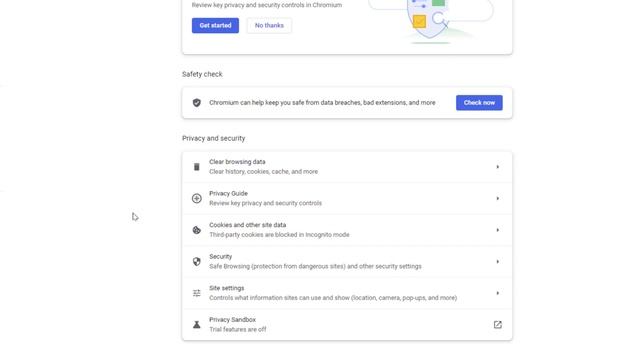This screenshot has height=360, width=640.
Task: Expand Privacy Guide row arrow
Action: click(x=498, y=198)
